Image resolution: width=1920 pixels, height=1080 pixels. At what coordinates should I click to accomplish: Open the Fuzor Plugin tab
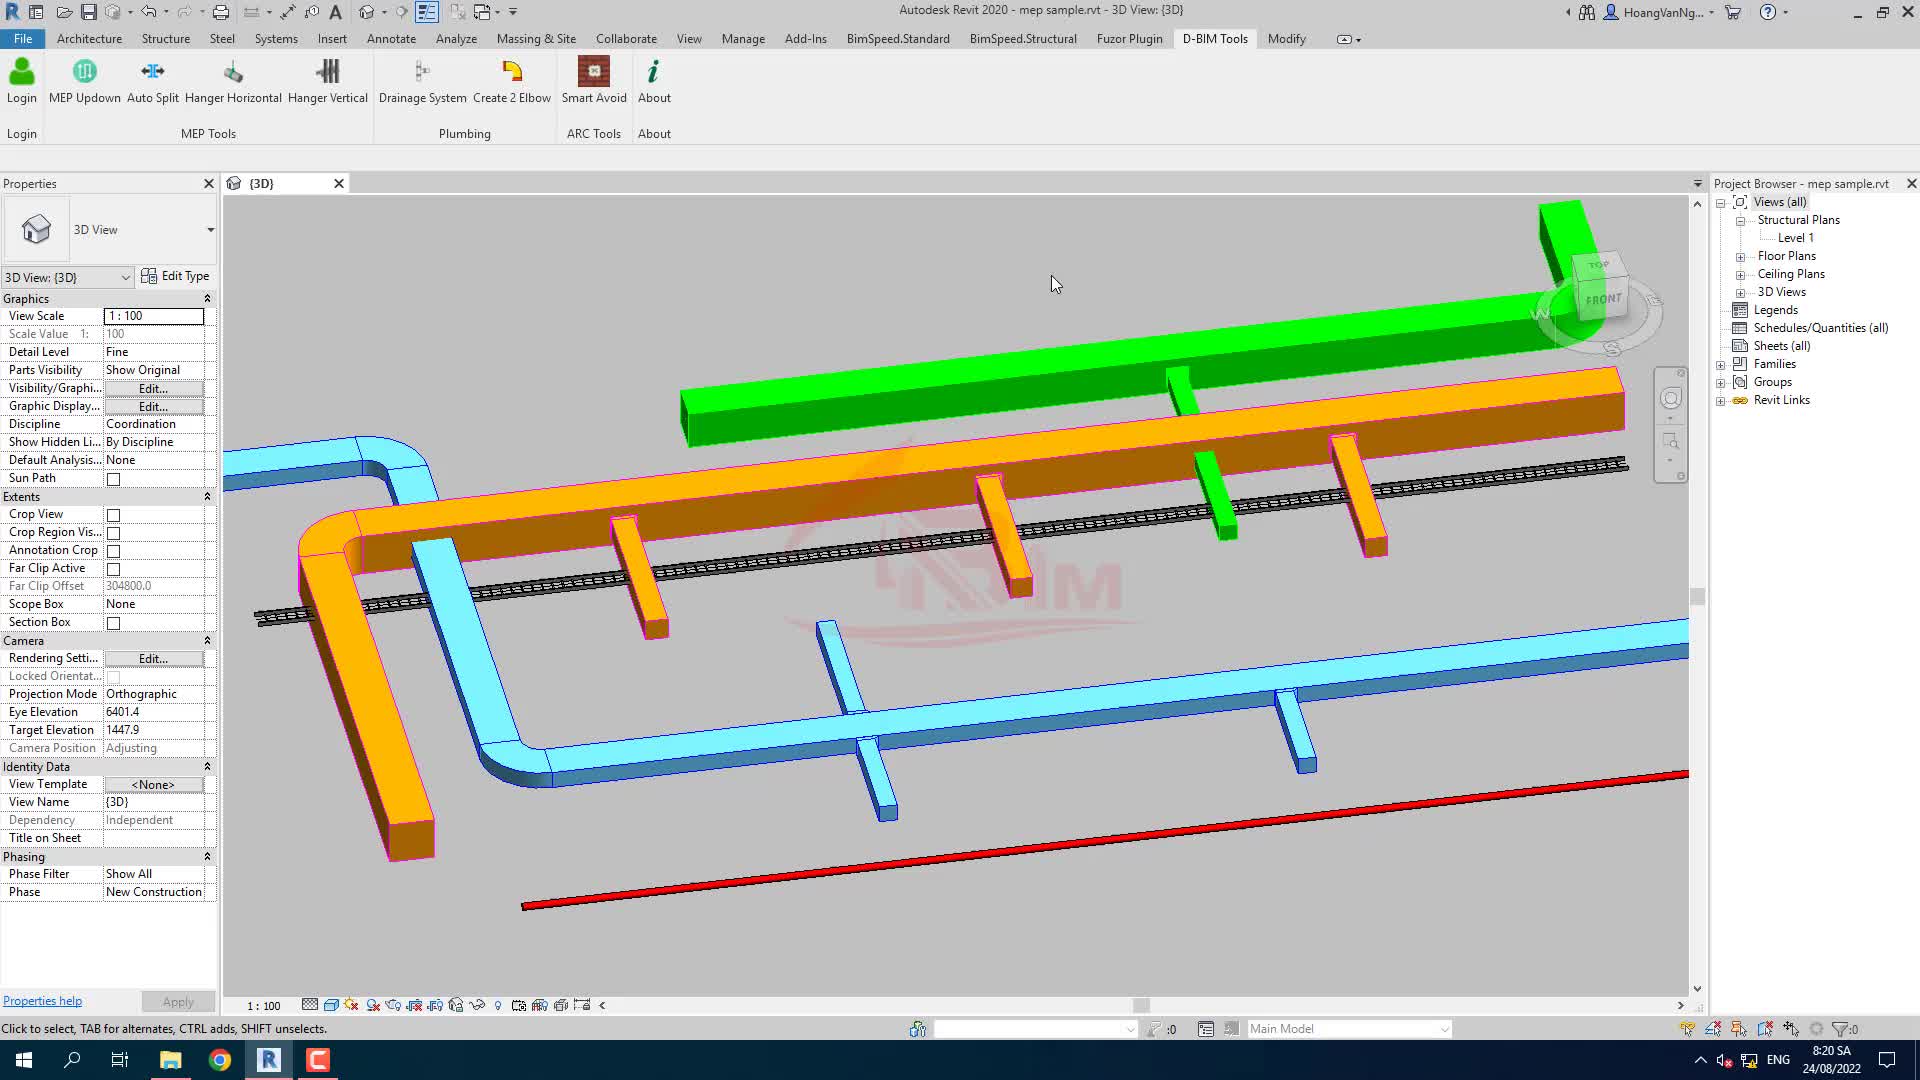coord(1129,39)
